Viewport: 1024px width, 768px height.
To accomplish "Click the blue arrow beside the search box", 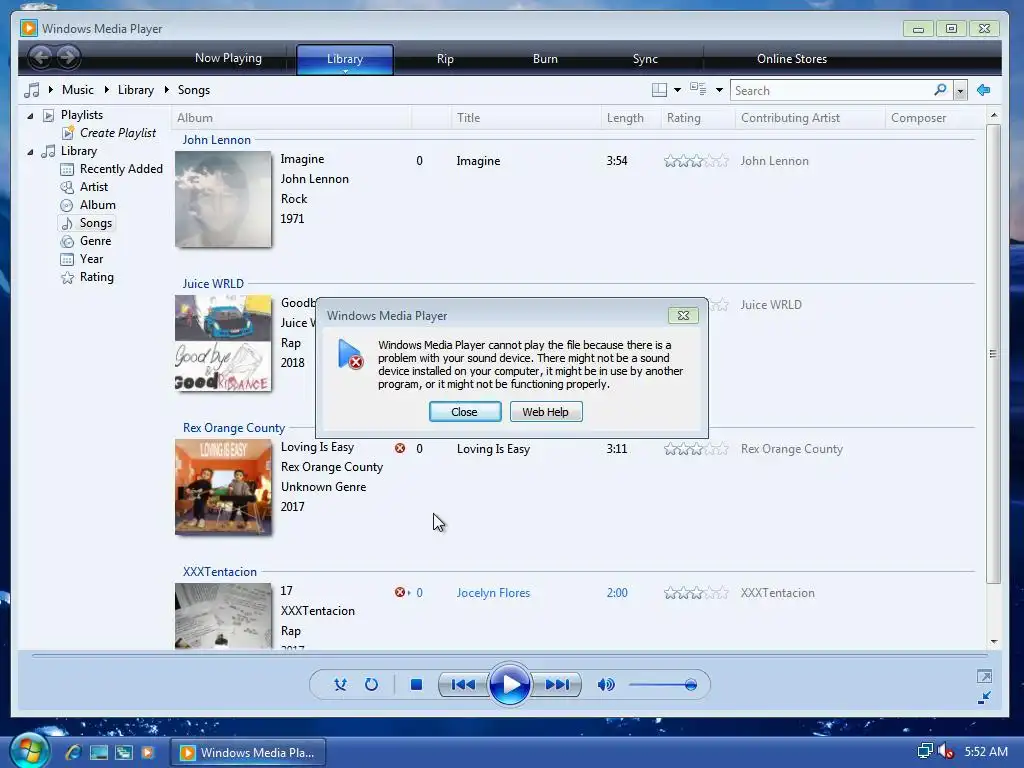I will click(x=984, y=90).
